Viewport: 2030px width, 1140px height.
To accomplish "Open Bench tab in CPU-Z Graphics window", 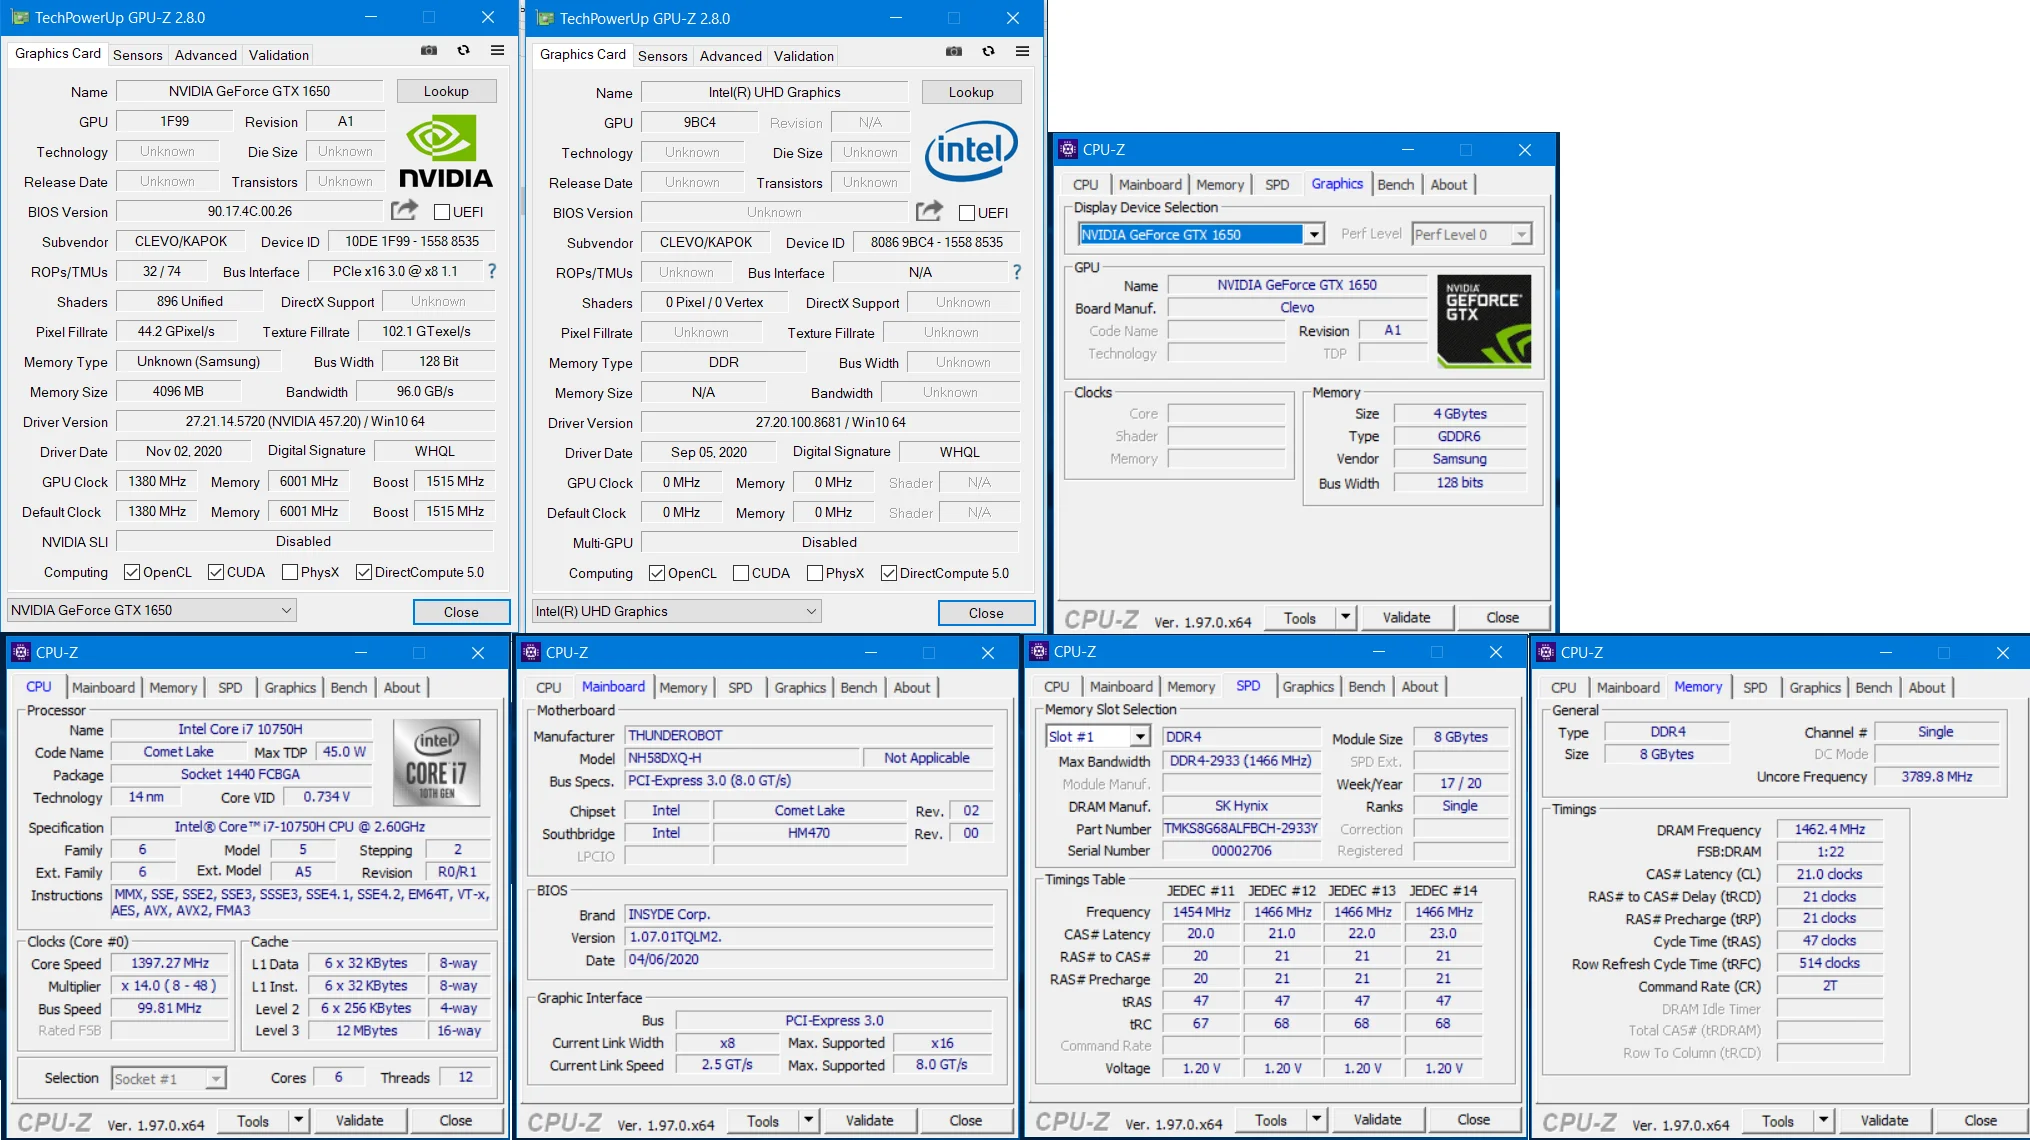I will point(1395,184).
